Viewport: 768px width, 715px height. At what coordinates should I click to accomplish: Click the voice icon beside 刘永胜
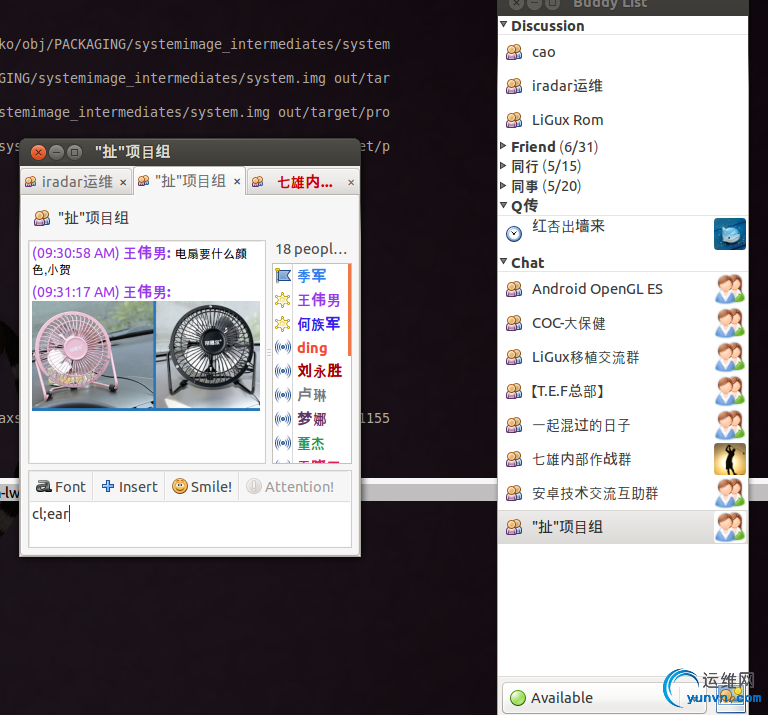pyautogui.click(x=283, y=371)
